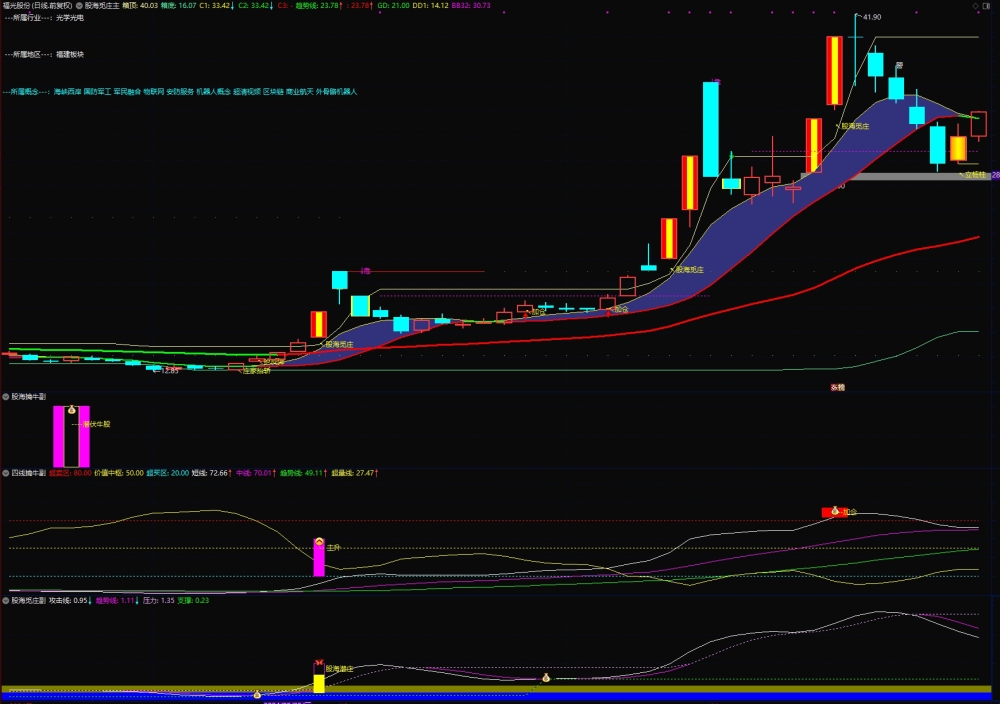The image size is (1000, 704).
Task: Click the BB32: 30.73 value
Action: pyautogui.click(x=471, y=5)
